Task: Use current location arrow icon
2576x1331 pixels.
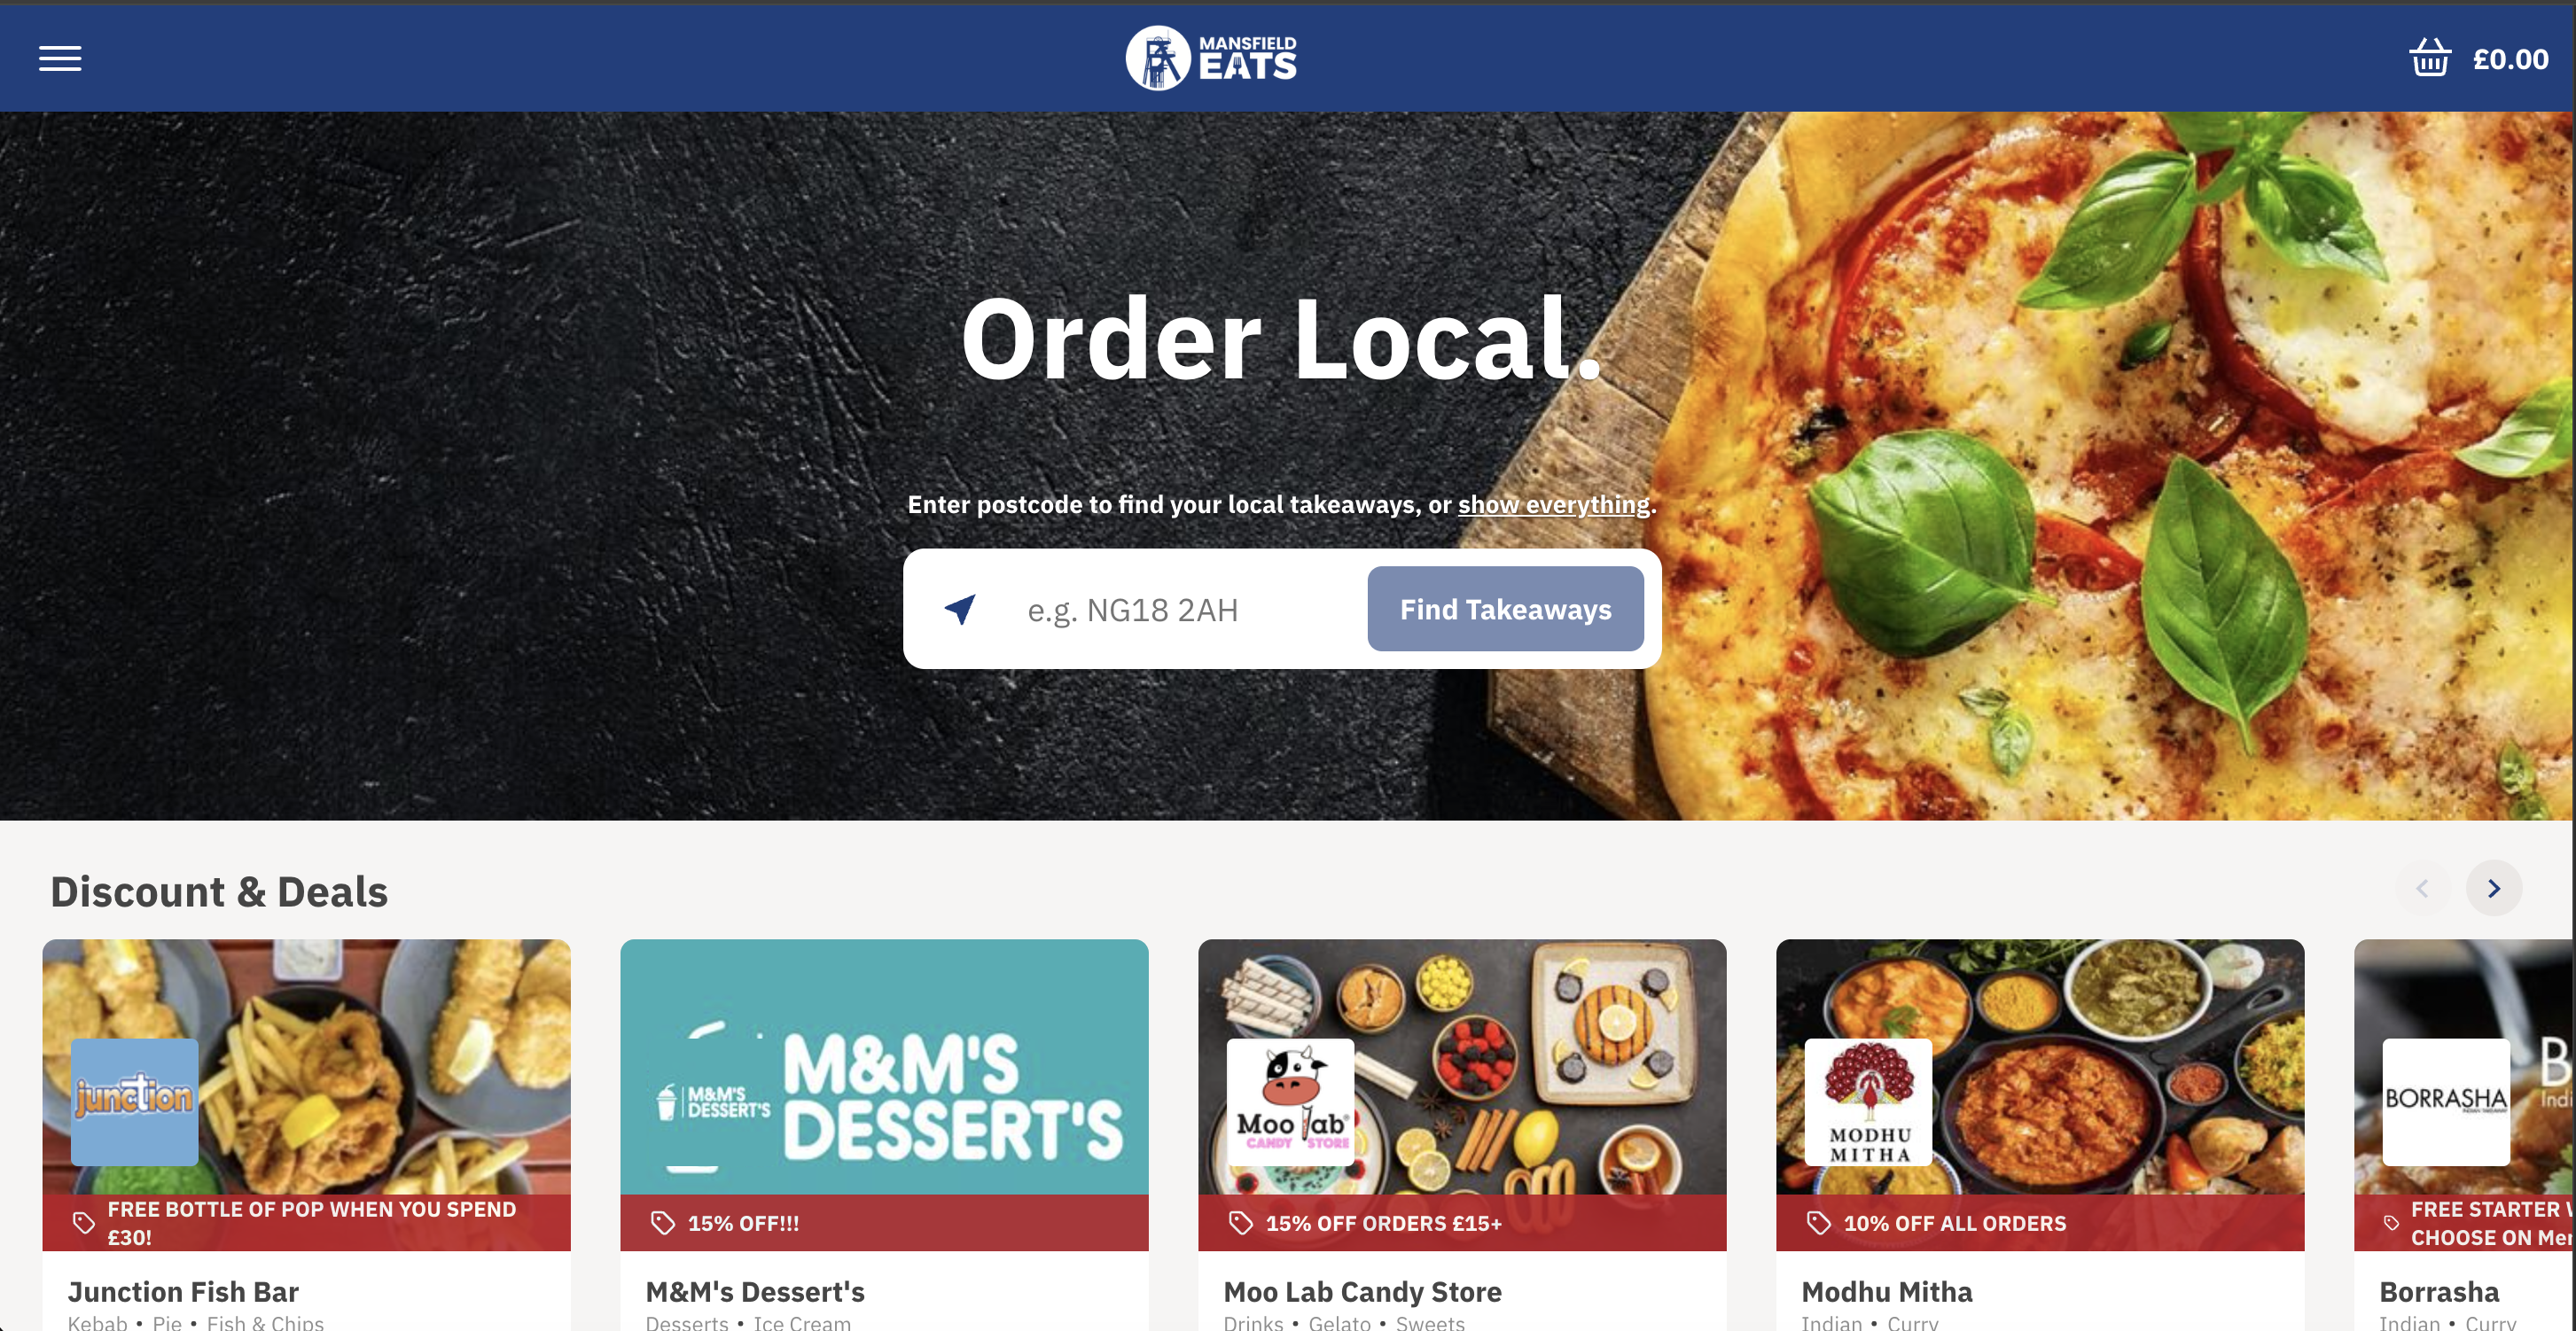Action: (x=960, y=609)
